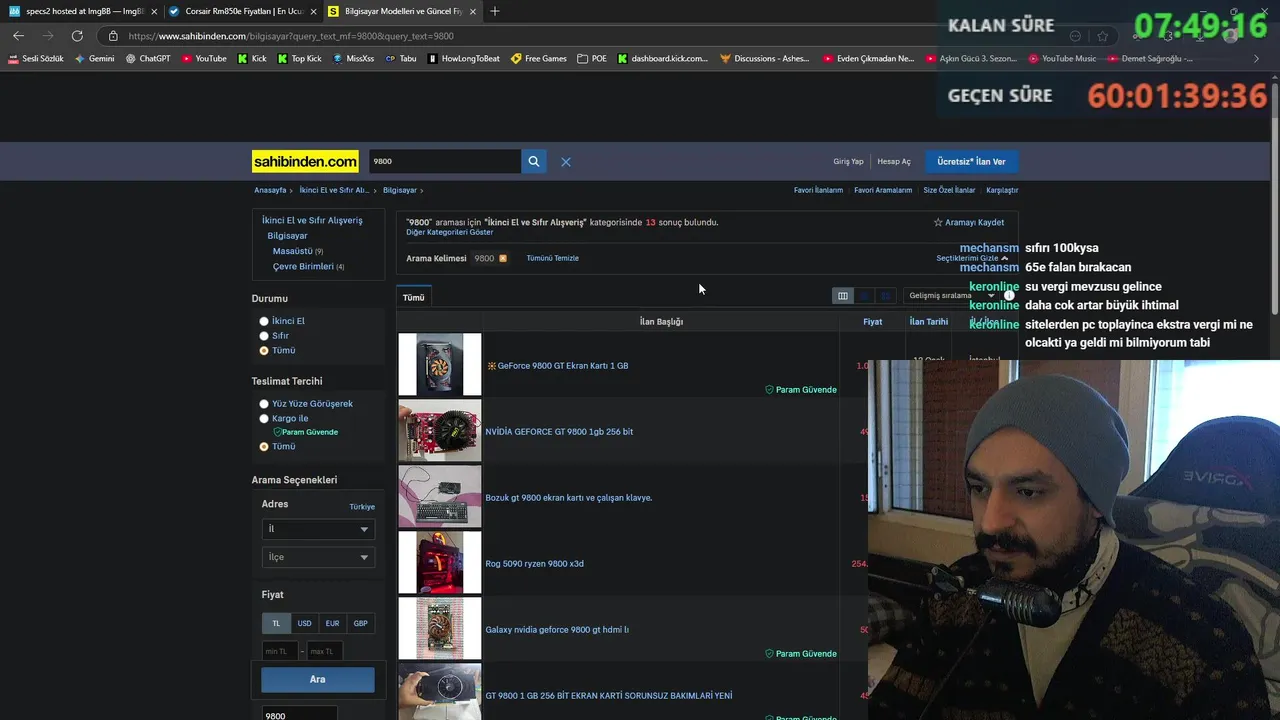
Task: Open Rog 5090 ryzen 9800 x3d listing
Action: (x=534, y=564)
